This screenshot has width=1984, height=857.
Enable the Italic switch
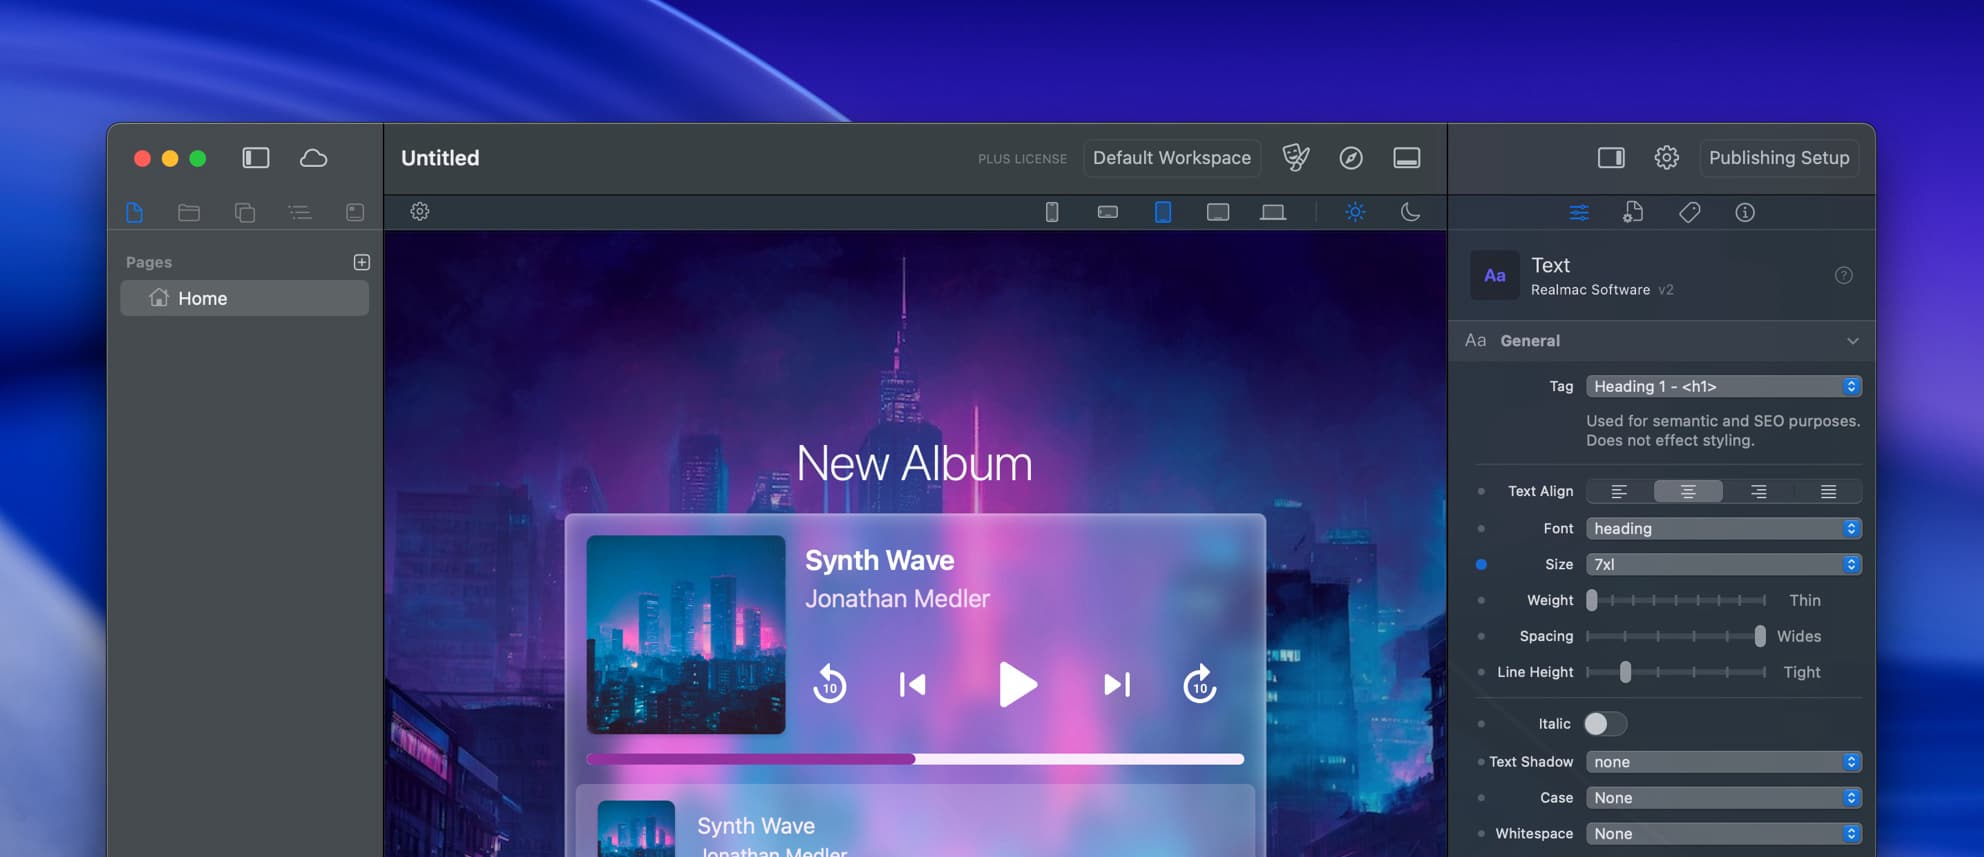pos(1605,723)
